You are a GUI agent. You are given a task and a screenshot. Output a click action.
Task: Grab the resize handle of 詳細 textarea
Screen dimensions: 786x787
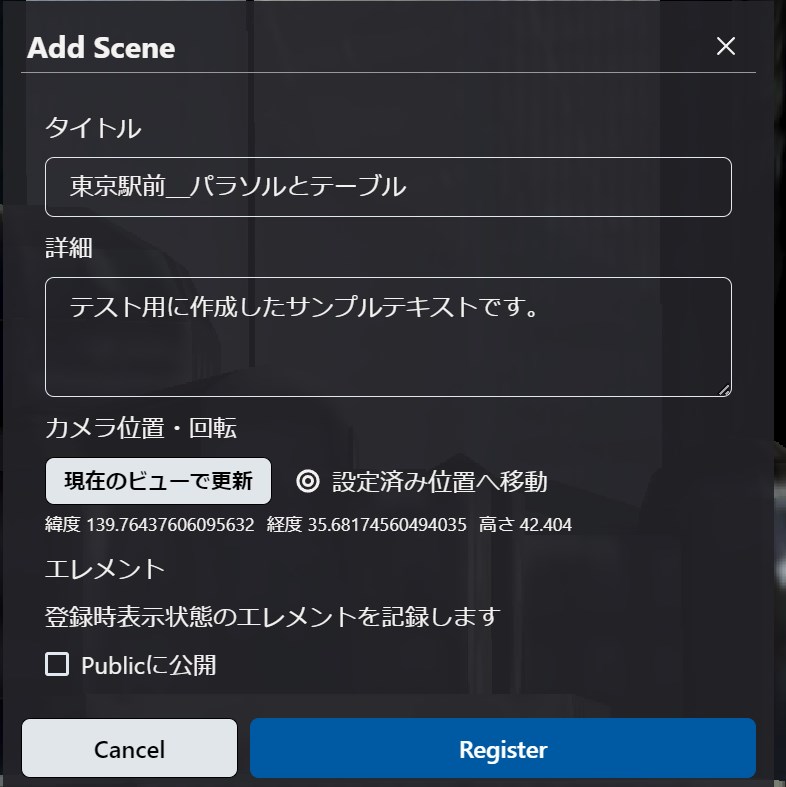tap(724, 388)
